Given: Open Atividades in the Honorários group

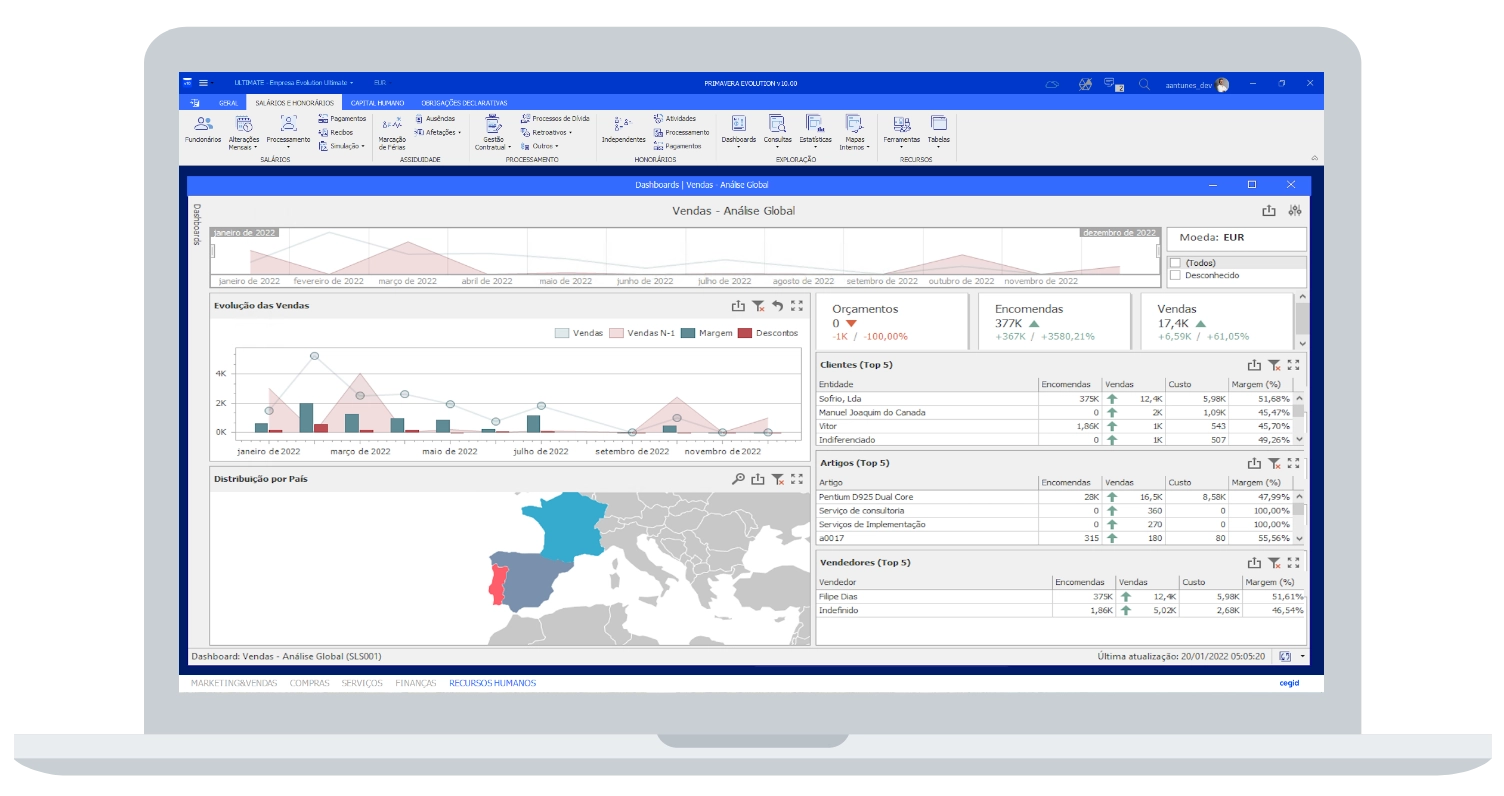Looking at the screenshot, I should tap(675, 118).
